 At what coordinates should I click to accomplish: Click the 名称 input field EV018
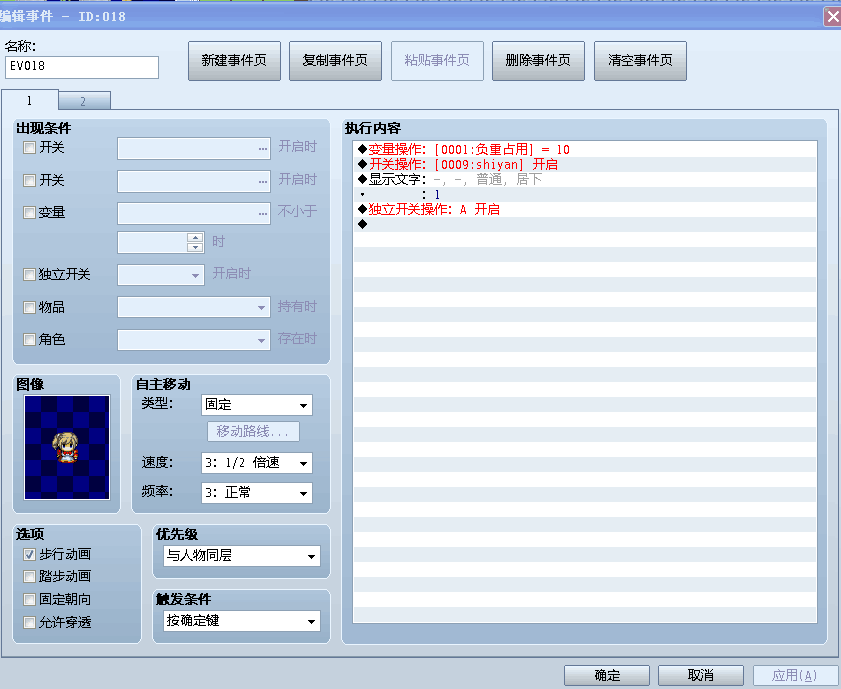tap(82, 67)
